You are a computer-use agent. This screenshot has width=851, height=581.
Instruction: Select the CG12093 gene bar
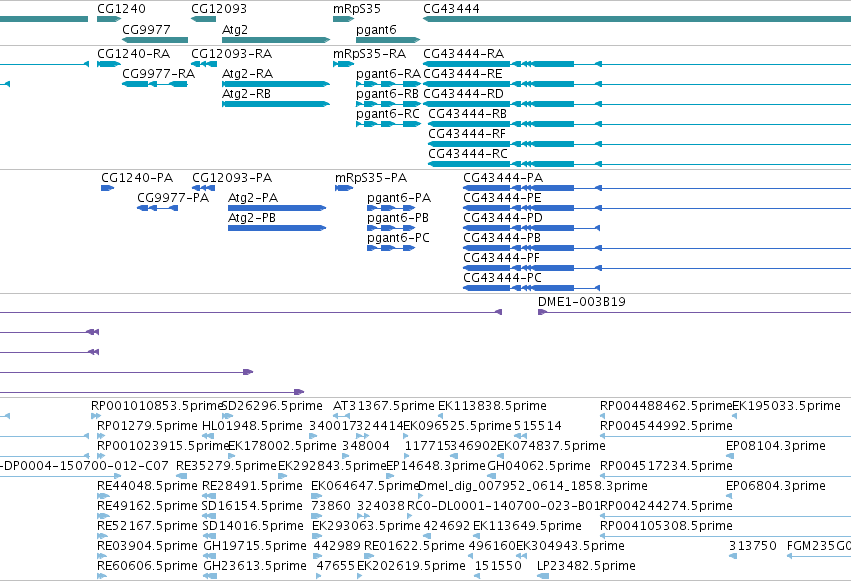[204, 19]
